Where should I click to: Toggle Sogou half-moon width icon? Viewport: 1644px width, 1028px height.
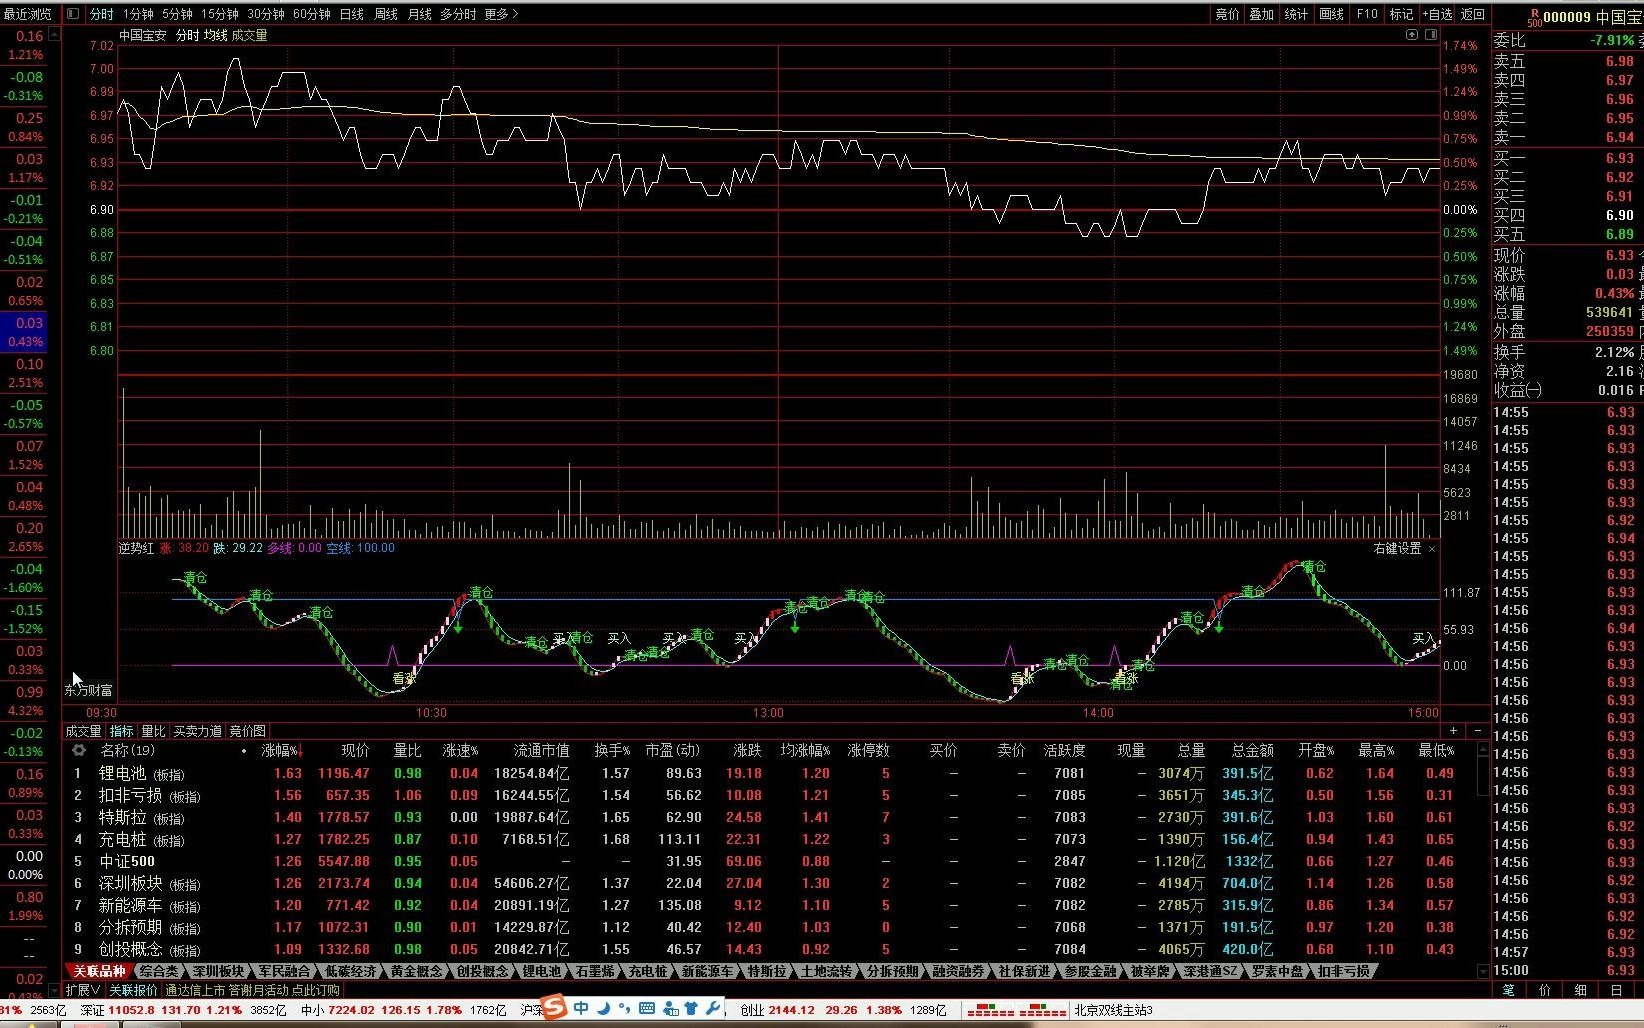(603, 1008)
